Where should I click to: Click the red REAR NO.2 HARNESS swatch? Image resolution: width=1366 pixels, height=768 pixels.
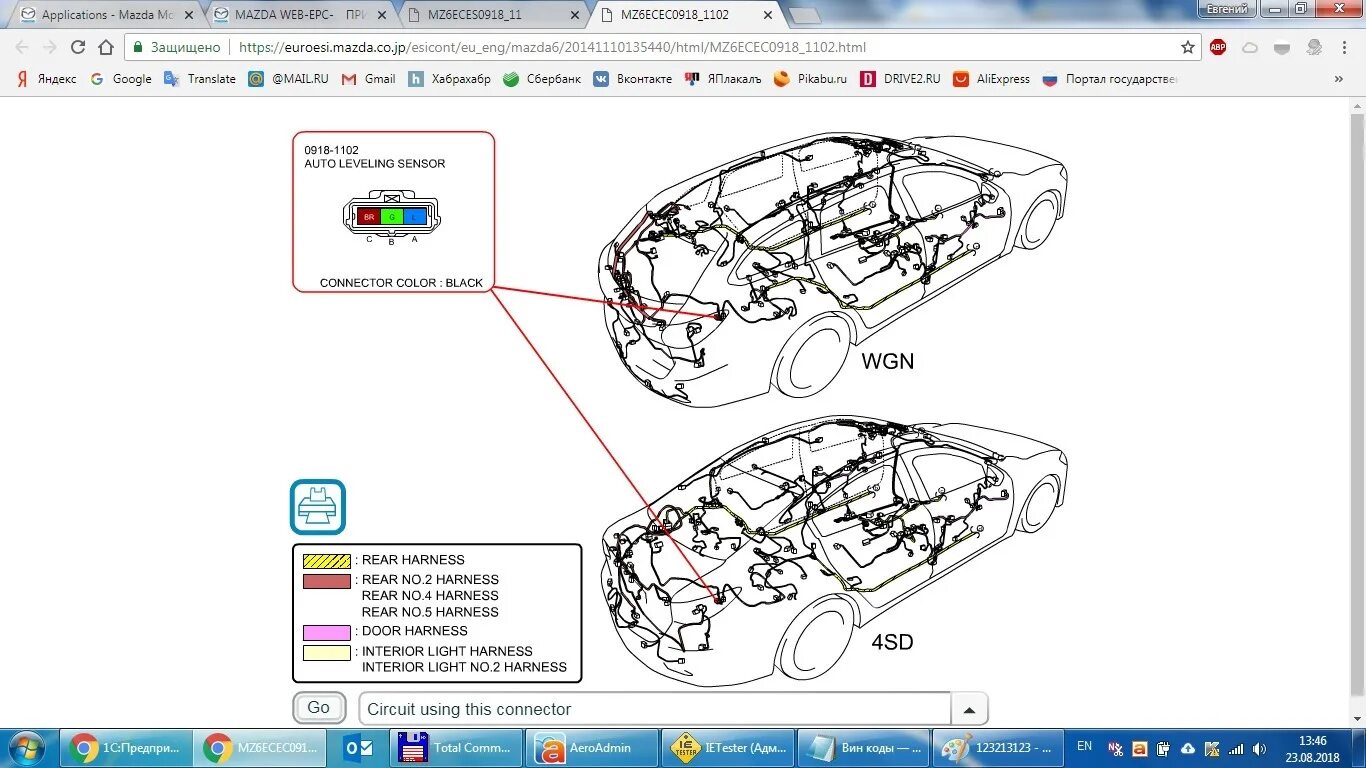[327, 581]
